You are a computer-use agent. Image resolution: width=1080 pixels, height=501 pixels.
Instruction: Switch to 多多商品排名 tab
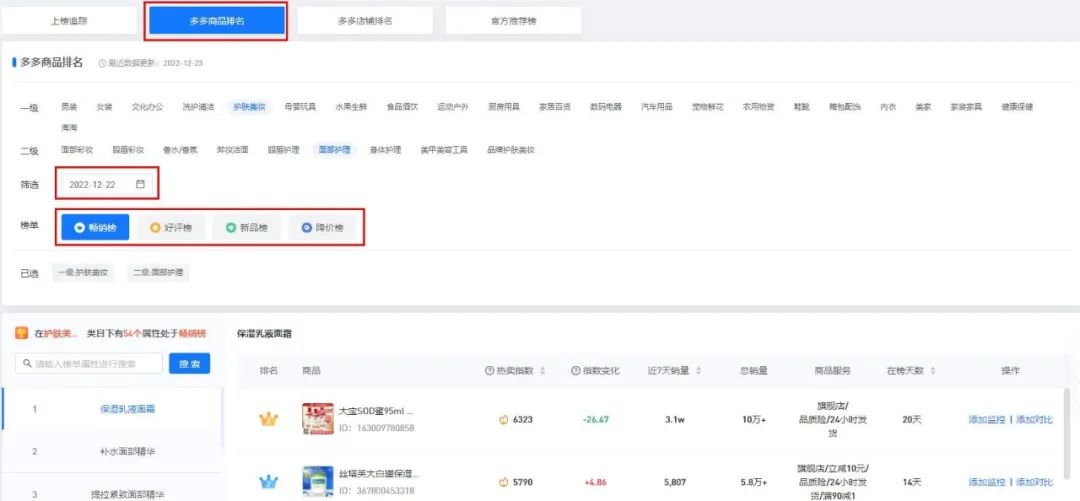pyautogui.click(x=217, y=21)
